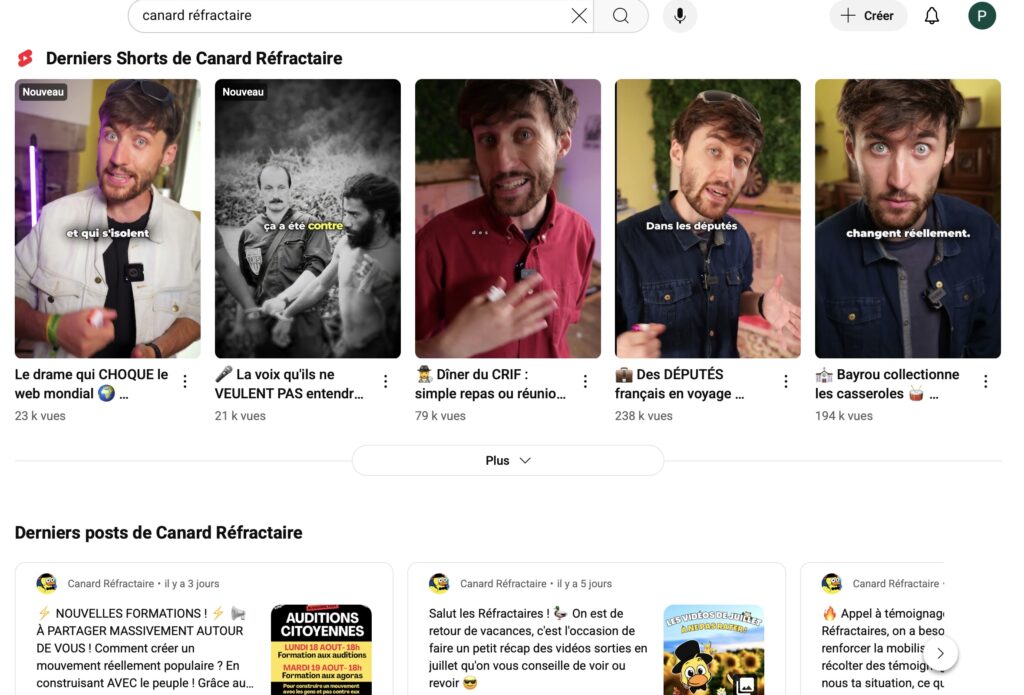Start voice search with the microphone icon
The height and width of the screenshot is (695, 1024).
tap(680, 16)
